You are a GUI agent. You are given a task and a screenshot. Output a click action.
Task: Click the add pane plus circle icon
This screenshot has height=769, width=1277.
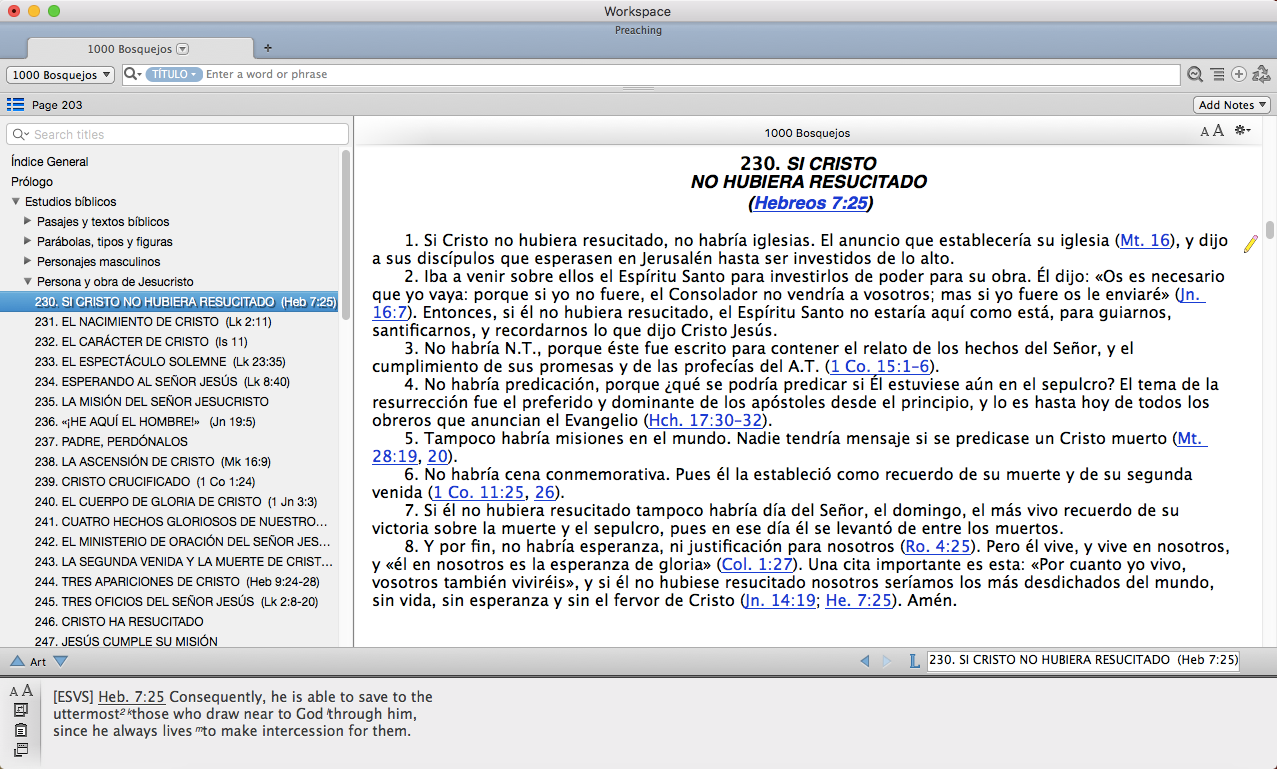point(1239,74)
